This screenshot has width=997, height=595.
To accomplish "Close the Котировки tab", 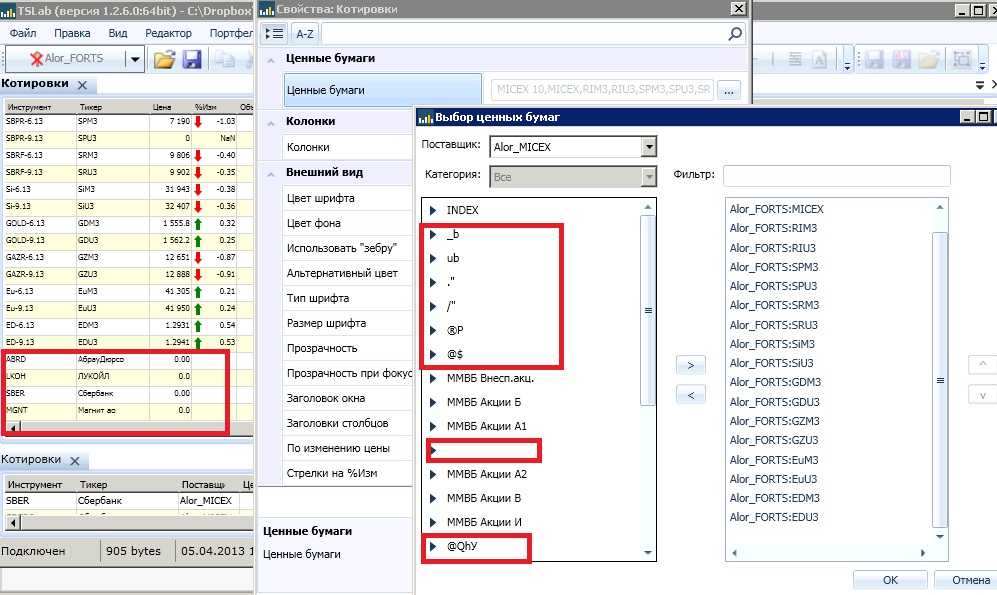I will click(82, 85).
